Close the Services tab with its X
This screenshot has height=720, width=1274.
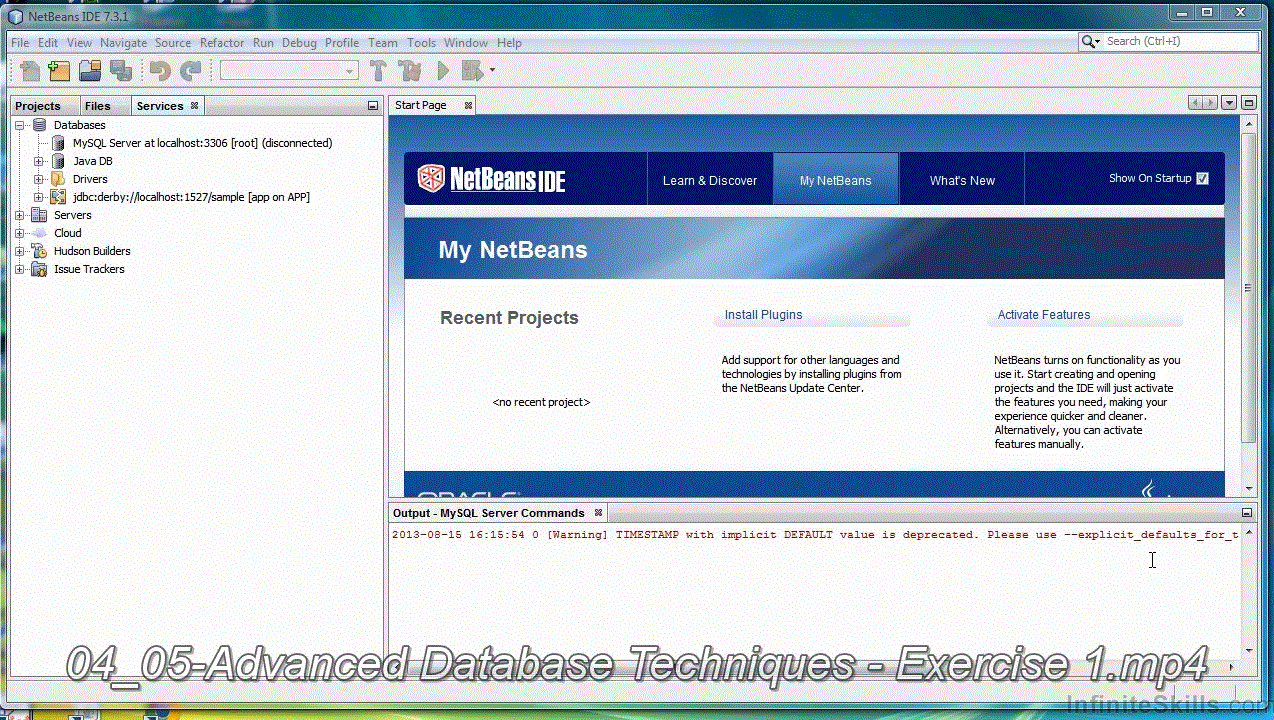(194, 105)
